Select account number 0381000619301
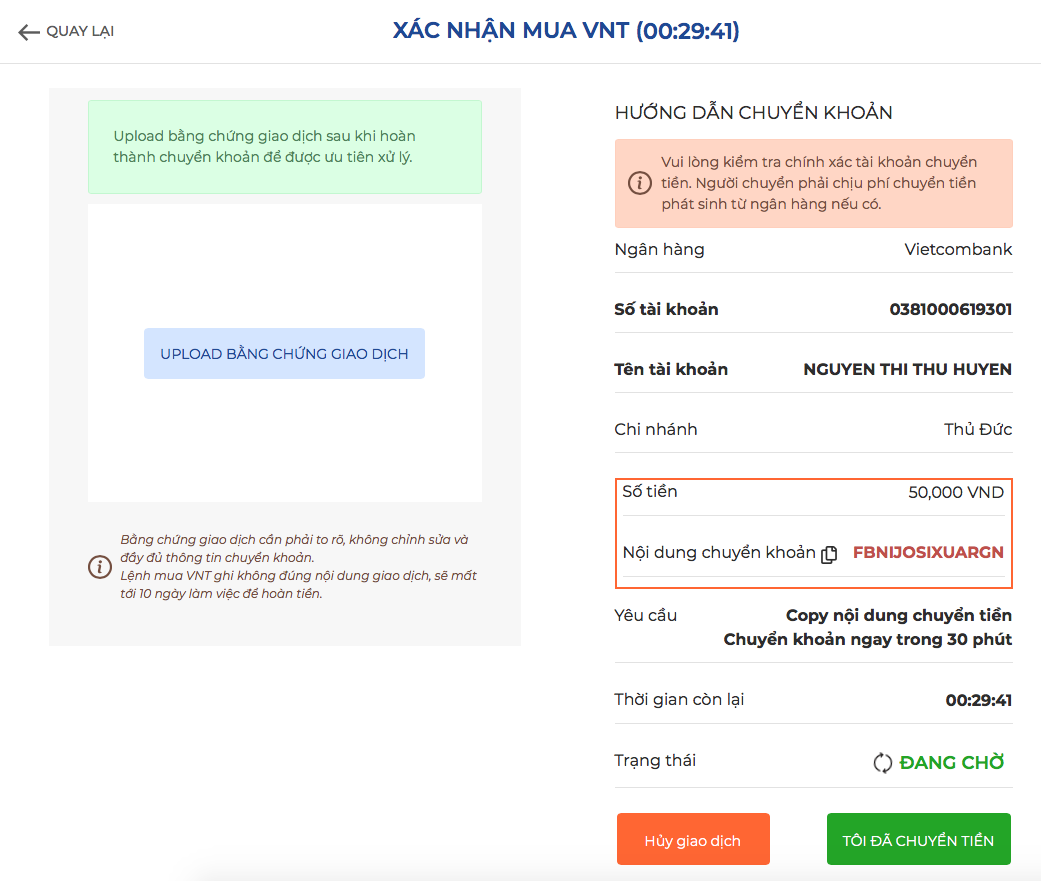The image size is (1041, 881). (951, 309)
